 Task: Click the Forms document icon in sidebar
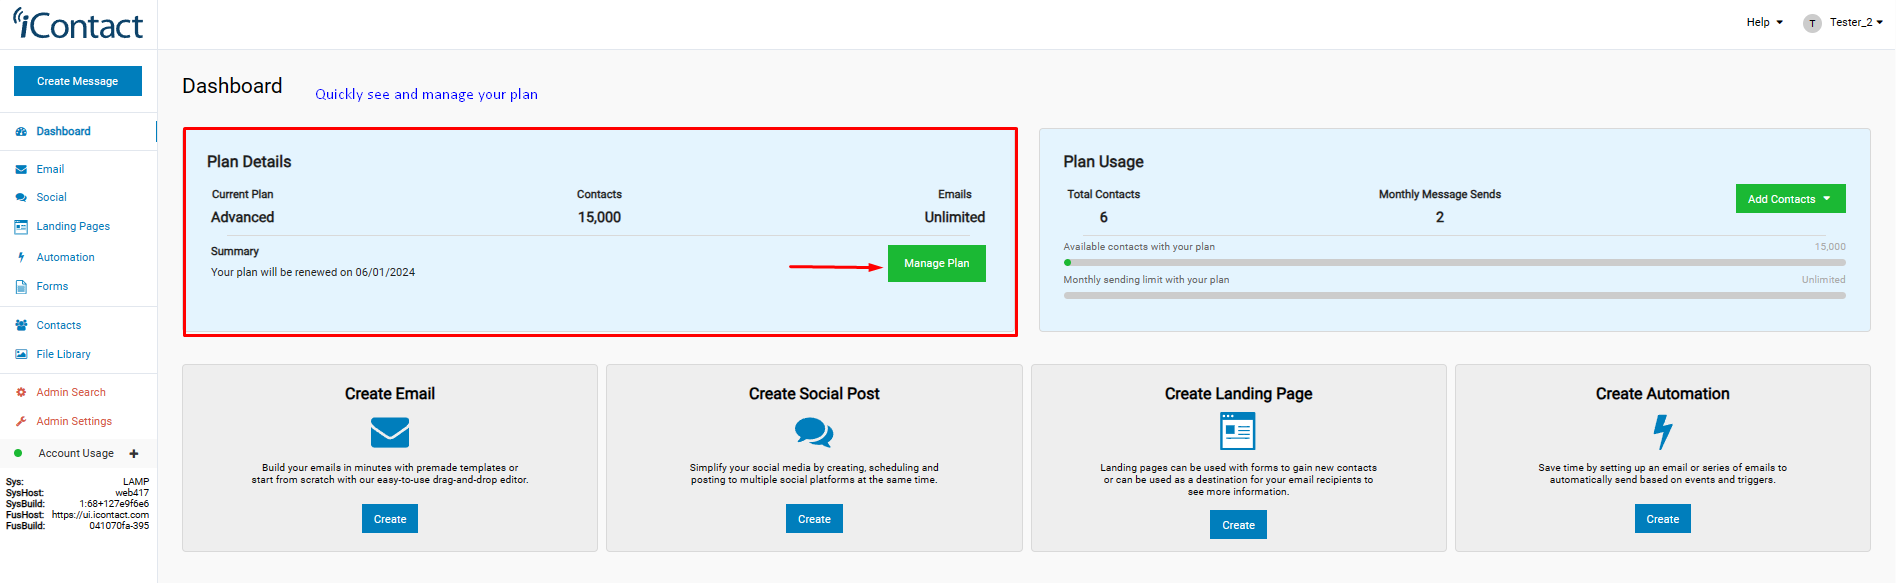(21, 286)
